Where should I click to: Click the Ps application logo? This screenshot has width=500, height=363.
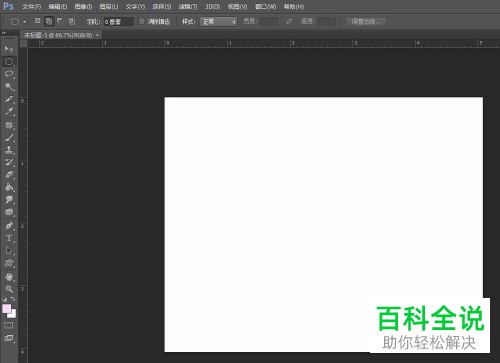[8, 6]
